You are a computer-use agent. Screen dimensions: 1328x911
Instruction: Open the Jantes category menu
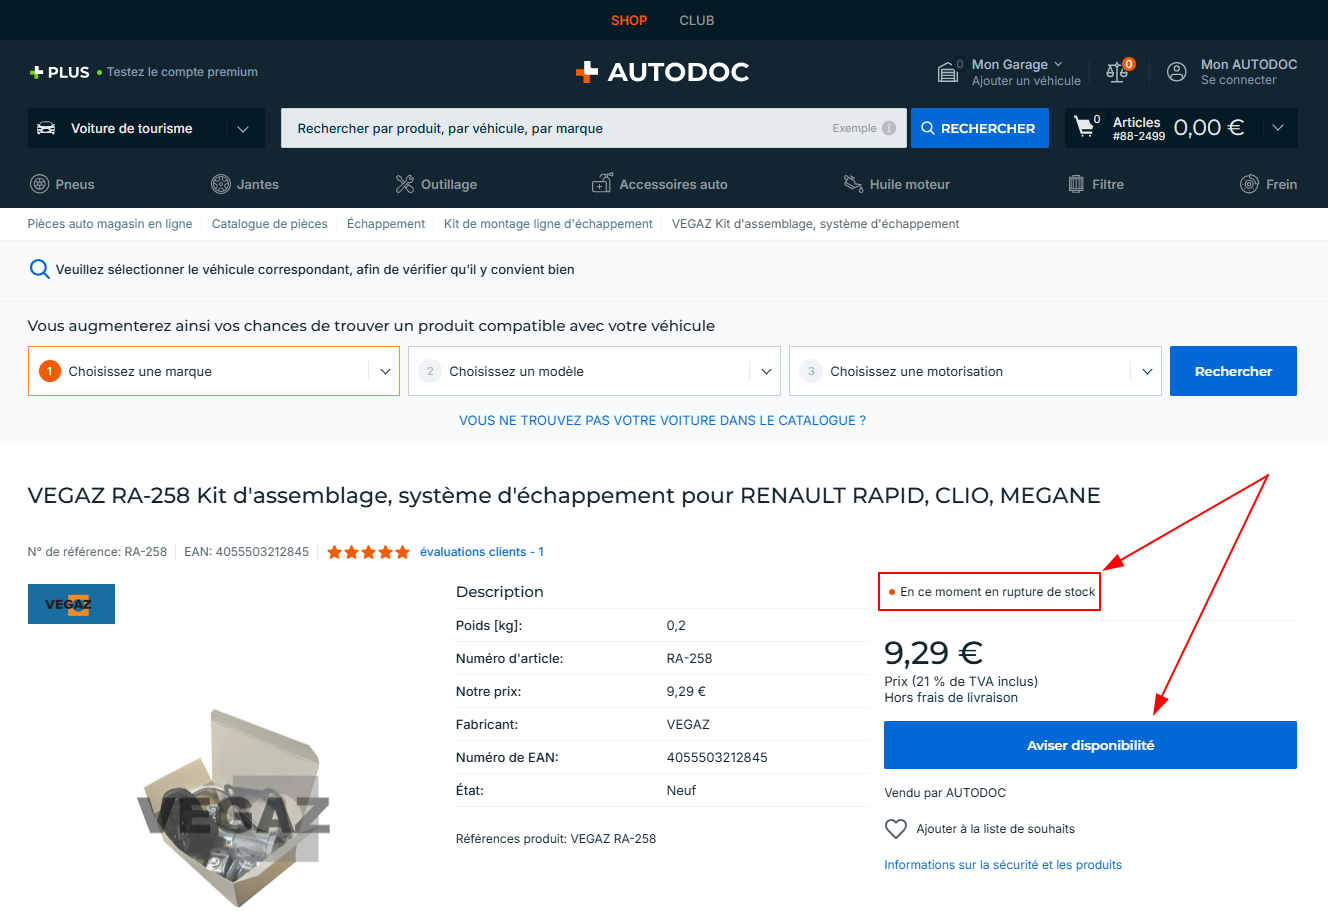click(x=245, y=184)
